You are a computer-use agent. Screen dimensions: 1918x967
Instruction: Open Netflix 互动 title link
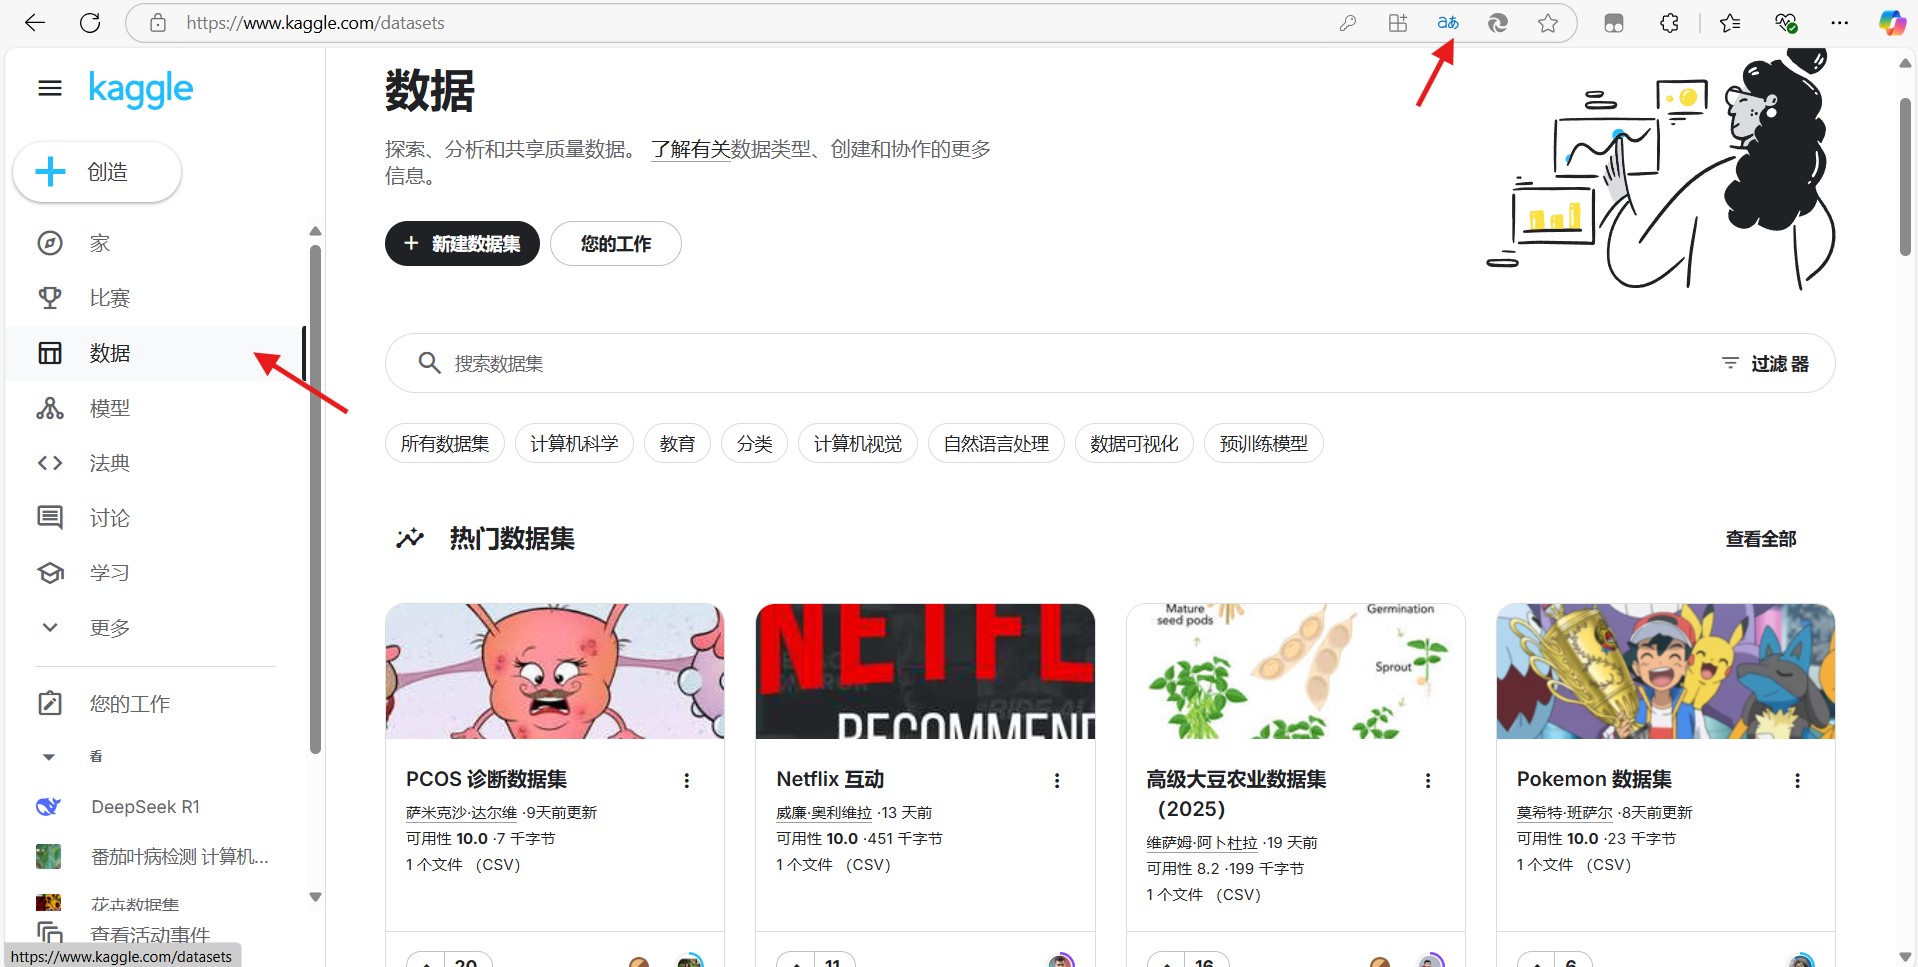click(x=830, y=779)
